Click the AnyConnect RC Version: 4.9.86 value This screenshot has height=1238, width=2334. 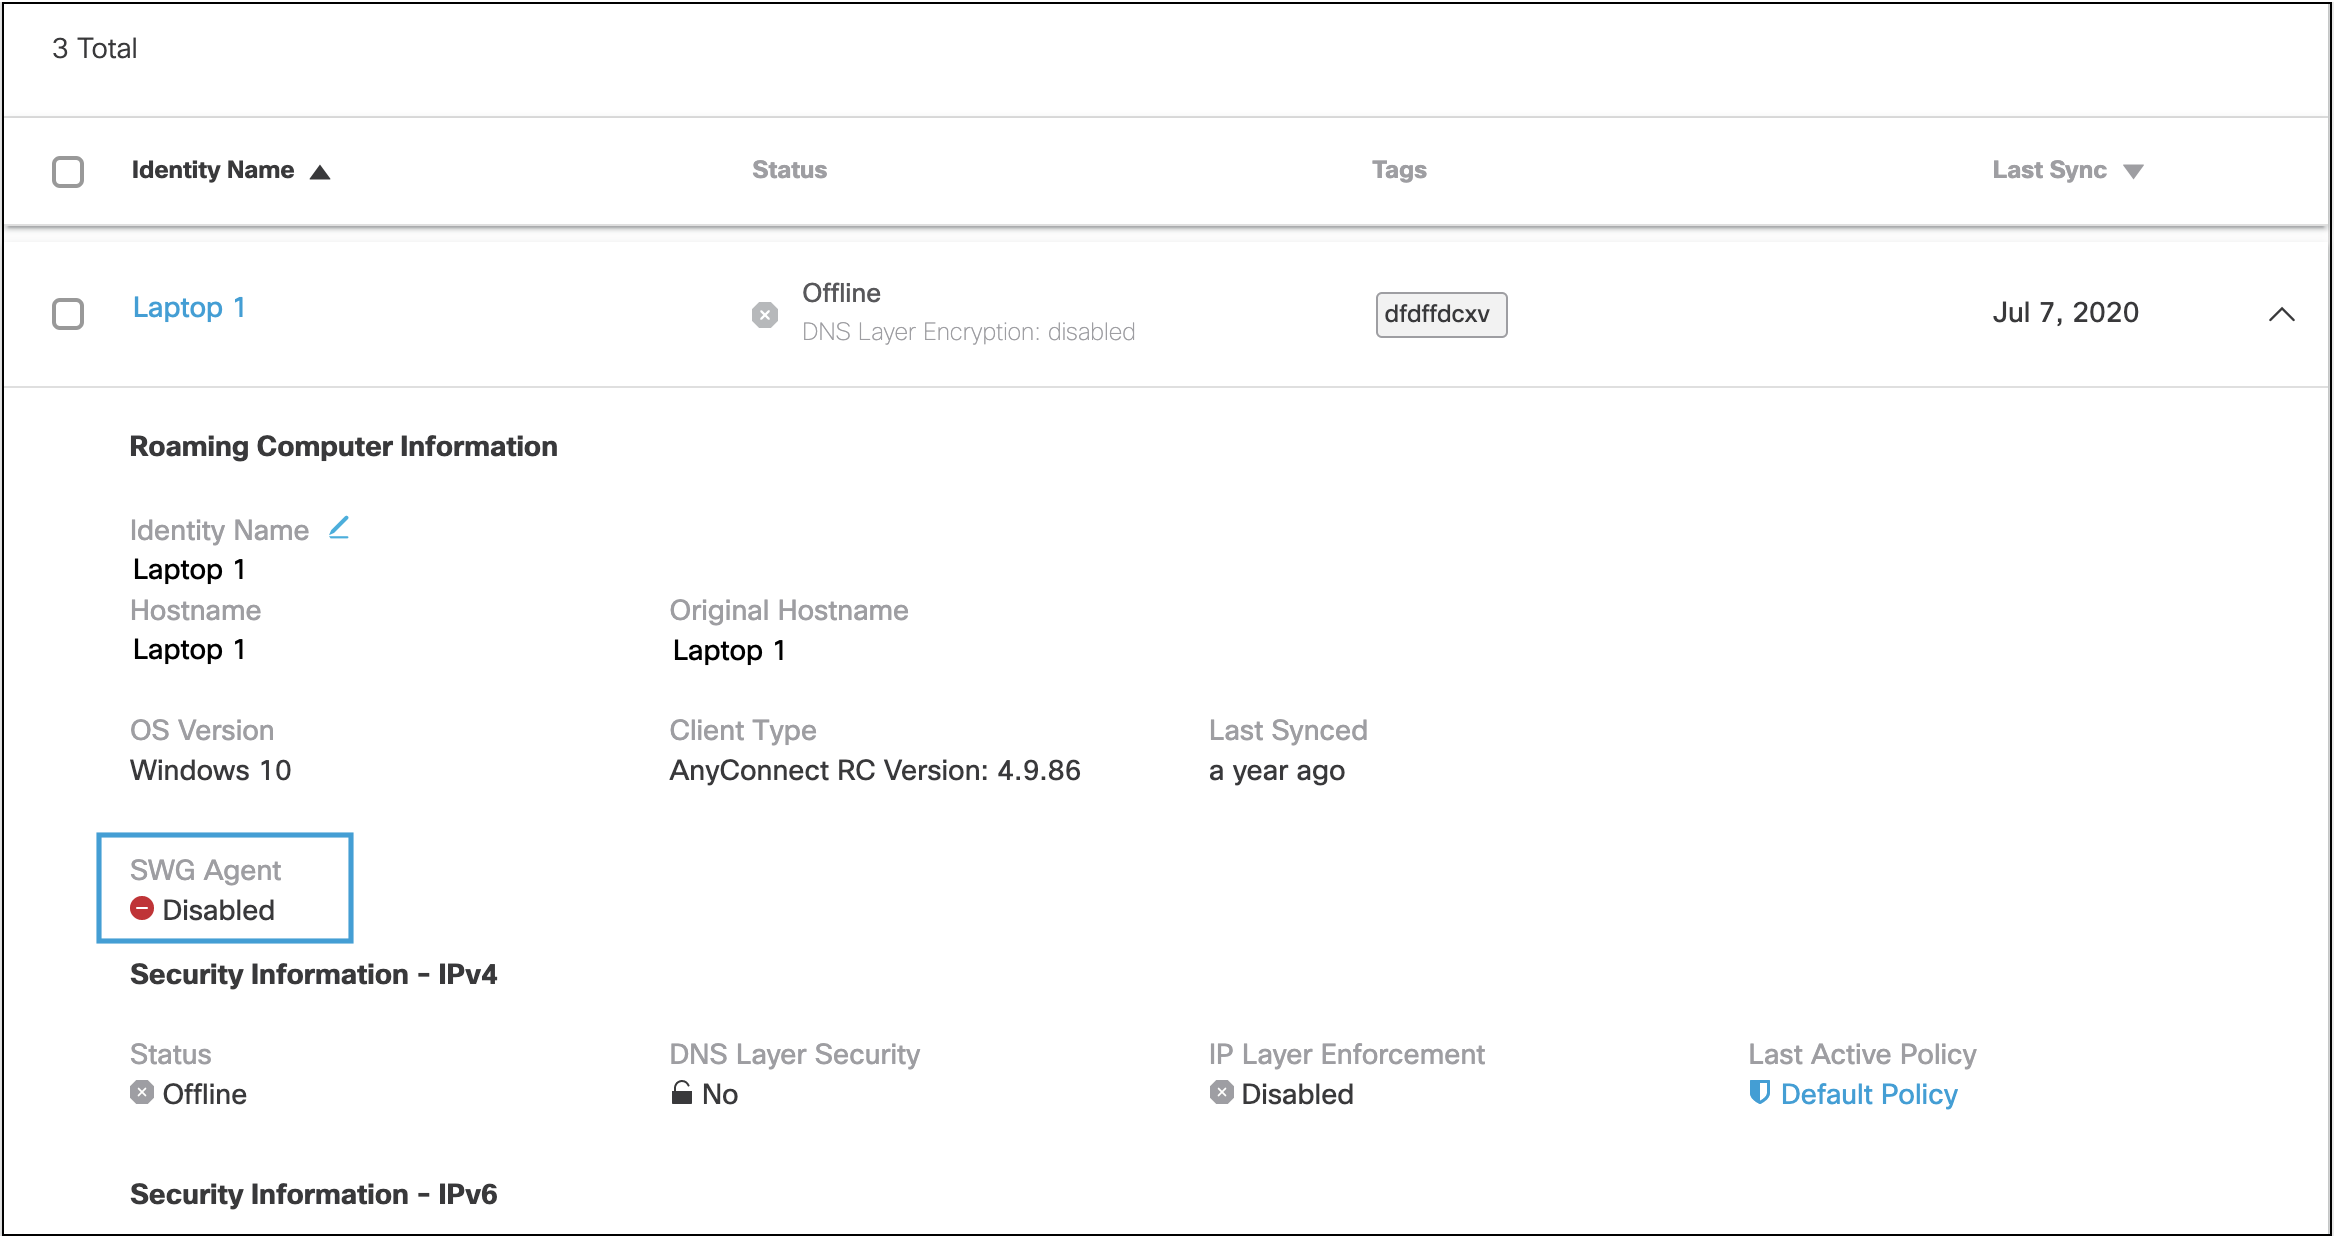[x=875, y=770]
